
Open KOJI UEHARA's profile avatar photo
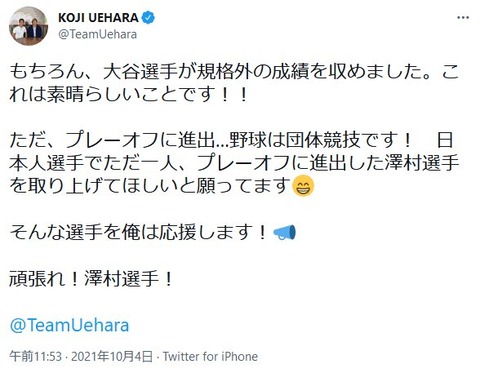pyautogui.click(x=28, y=26)
